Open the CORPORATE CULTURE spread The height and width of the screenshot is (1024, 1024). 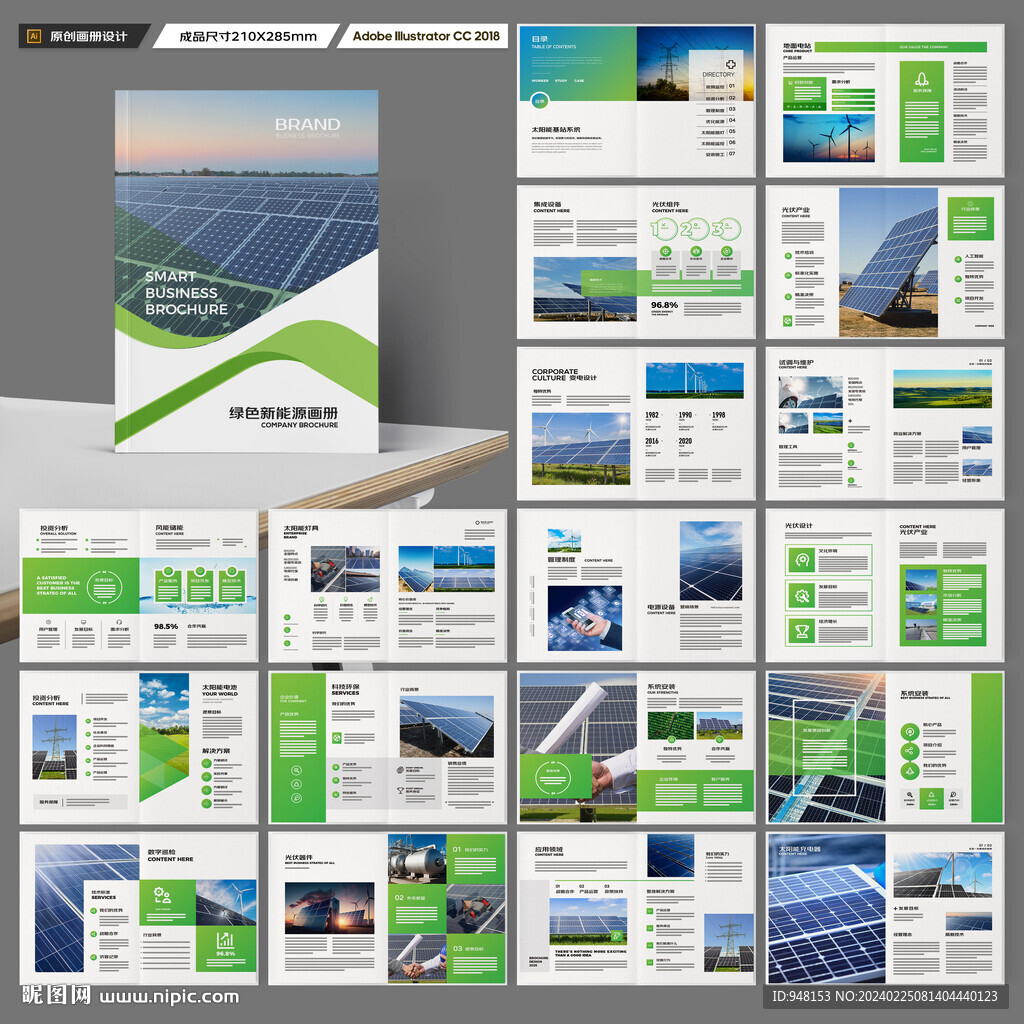[x=636, y=424]
